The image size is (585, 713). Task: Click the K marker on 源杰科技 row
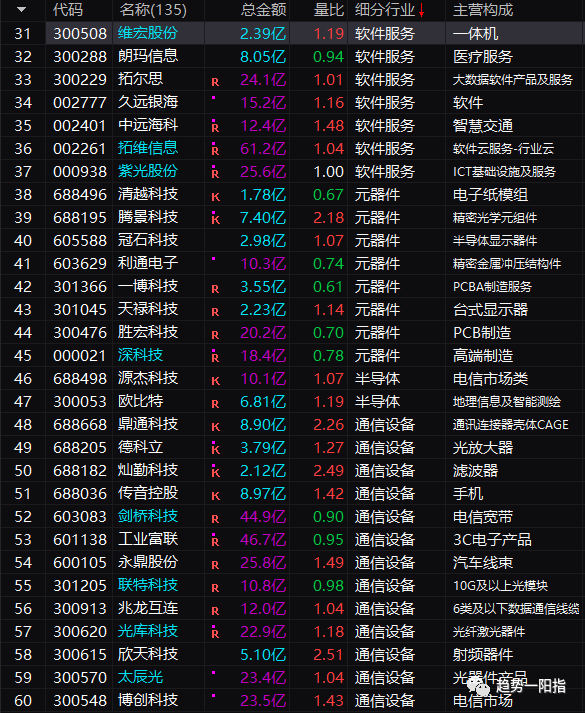[x=215, y=381]
